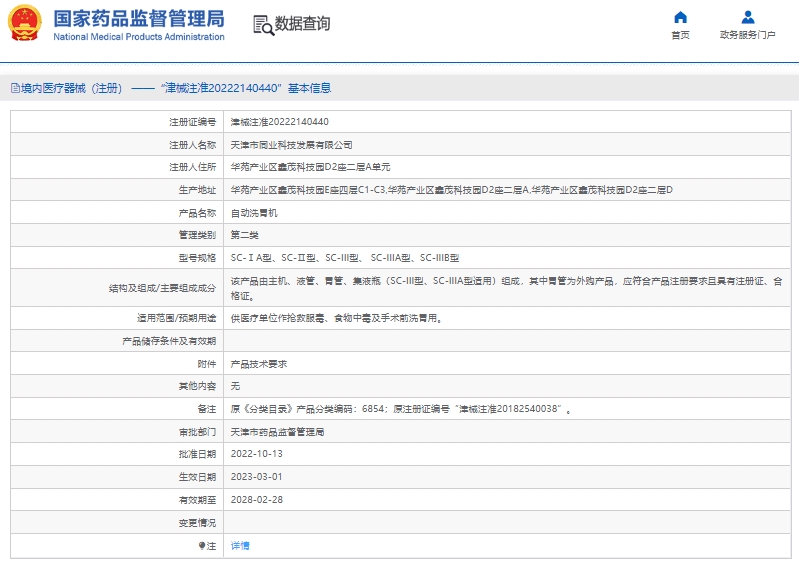The width and height of the screenshot is (799, 564).
Task: Click the 产品名称 row label
Action: (x=197, y=212)
